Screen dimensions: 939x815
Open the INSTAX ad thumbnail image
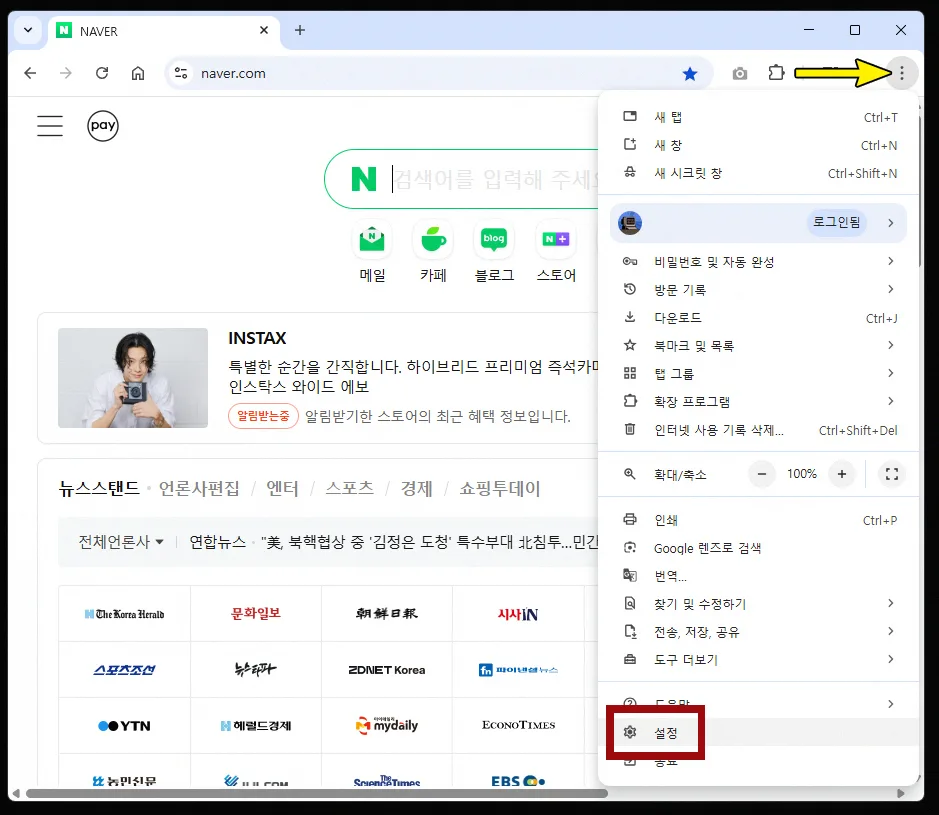point(133,378)
